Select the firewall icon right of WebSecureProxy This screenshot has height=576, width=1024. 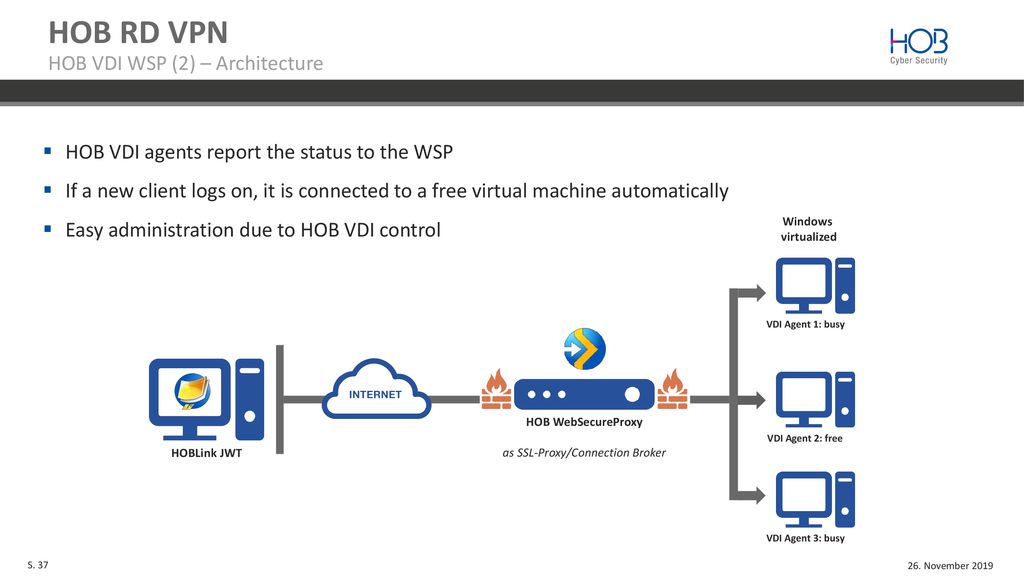tap(673, 390)
